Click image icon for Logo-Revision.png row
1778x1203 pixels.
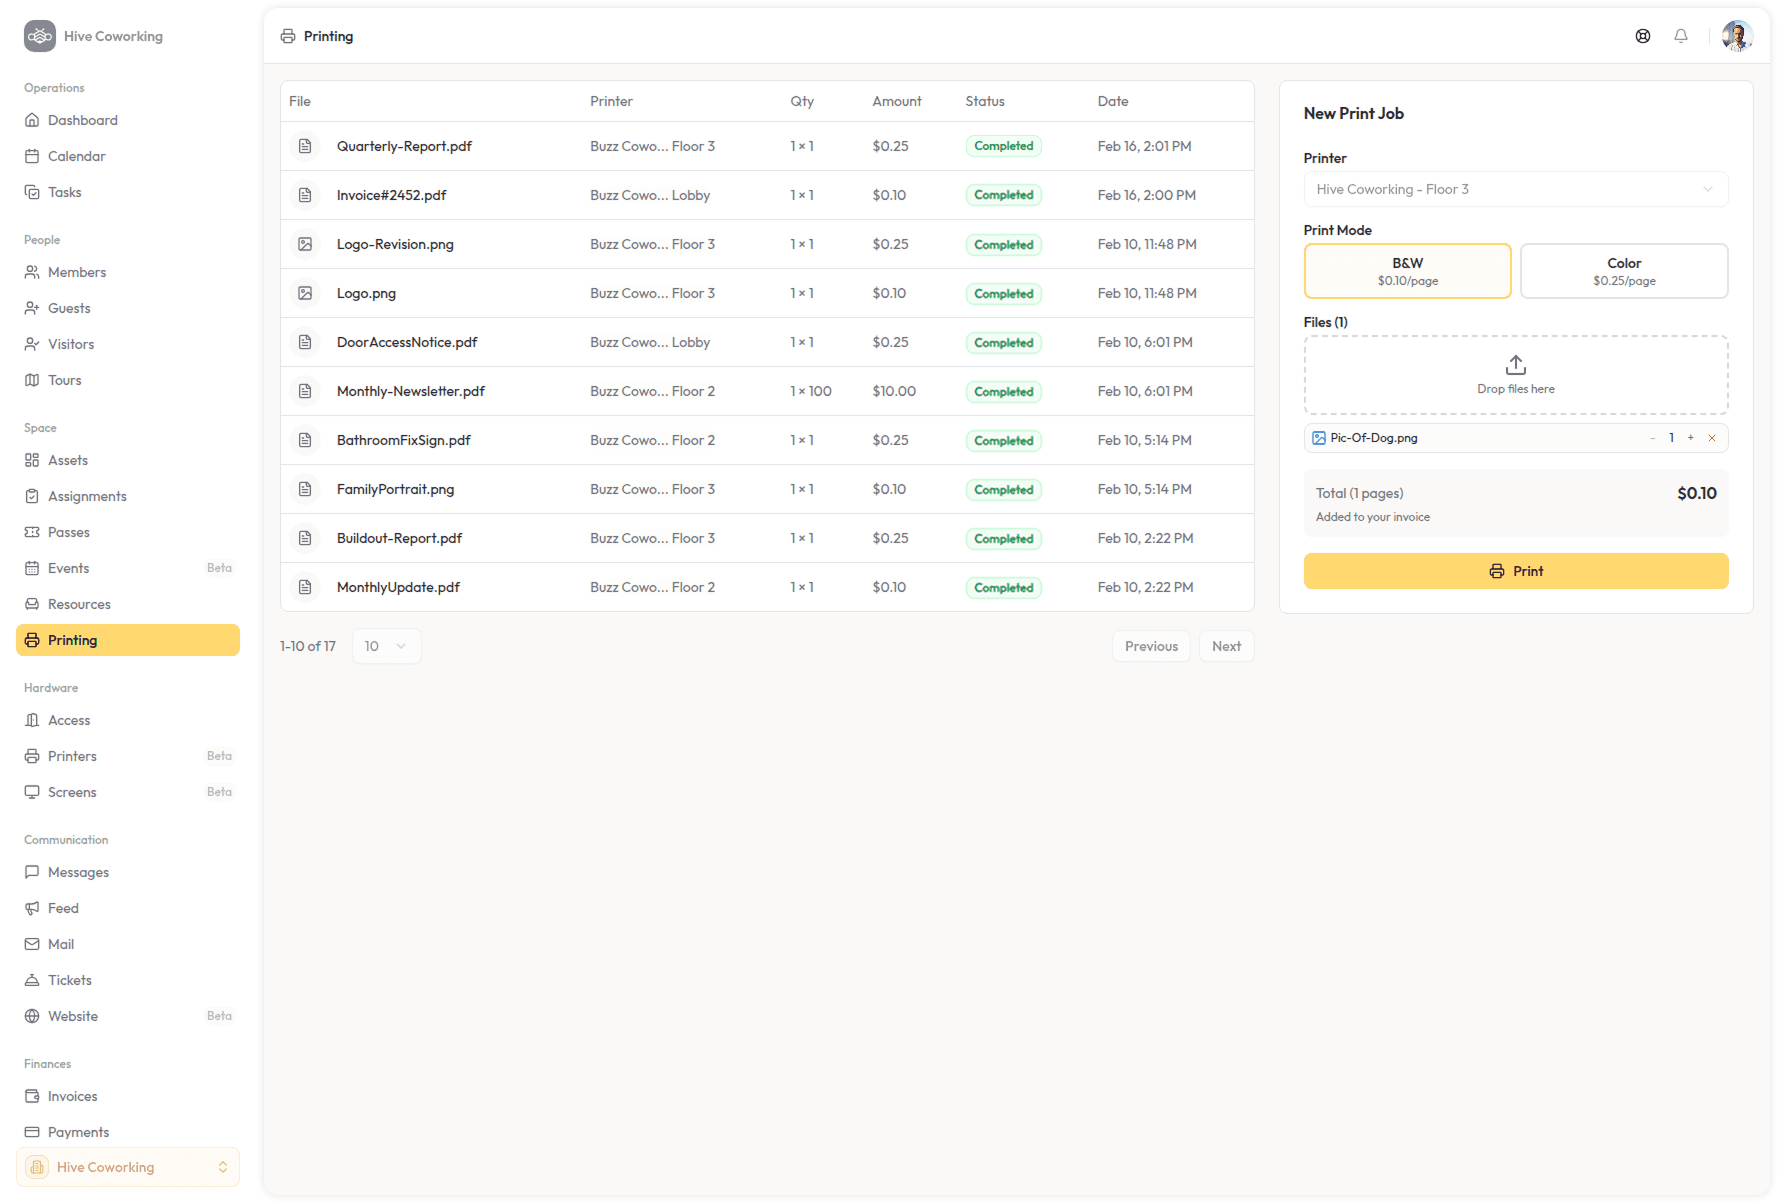305,244
